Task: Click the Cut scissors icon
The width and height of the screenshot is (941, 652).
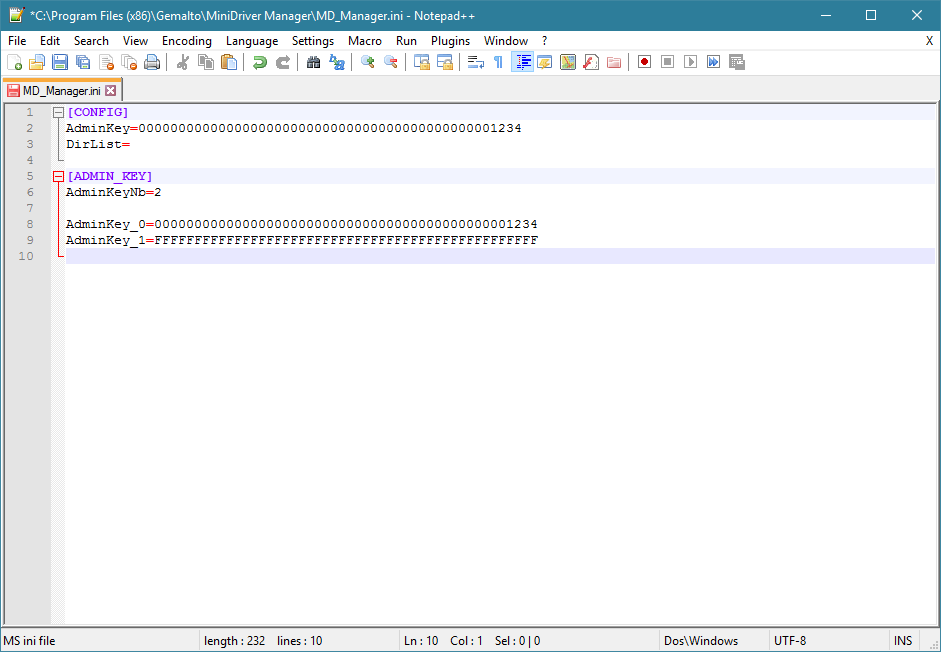Action: coord(182,62)
